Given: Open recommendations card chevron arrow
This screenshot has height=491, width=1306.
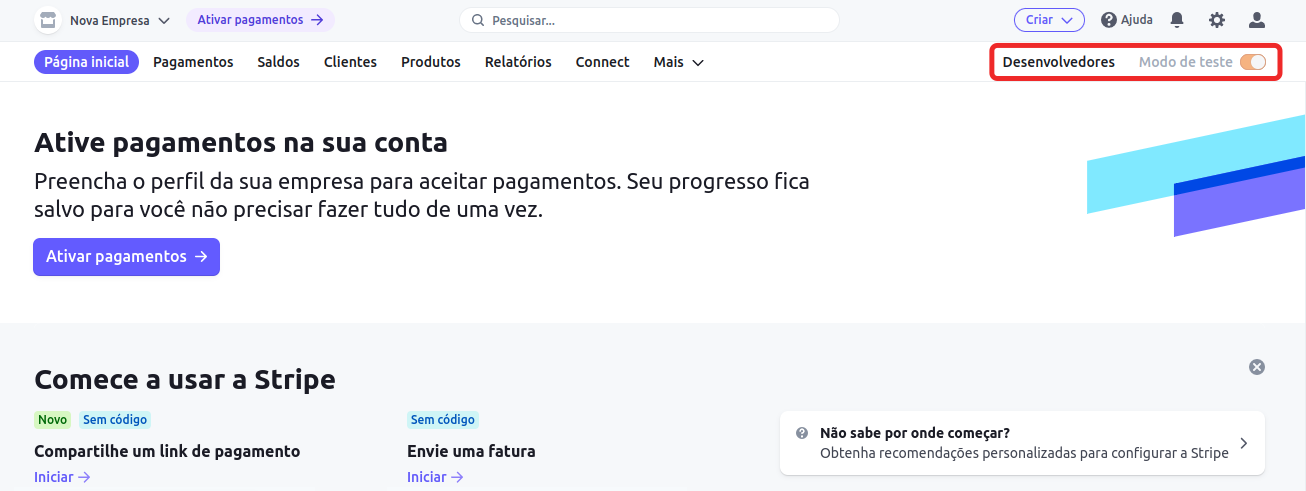Looking at the screenshot, I should [x=1243, y=443].
